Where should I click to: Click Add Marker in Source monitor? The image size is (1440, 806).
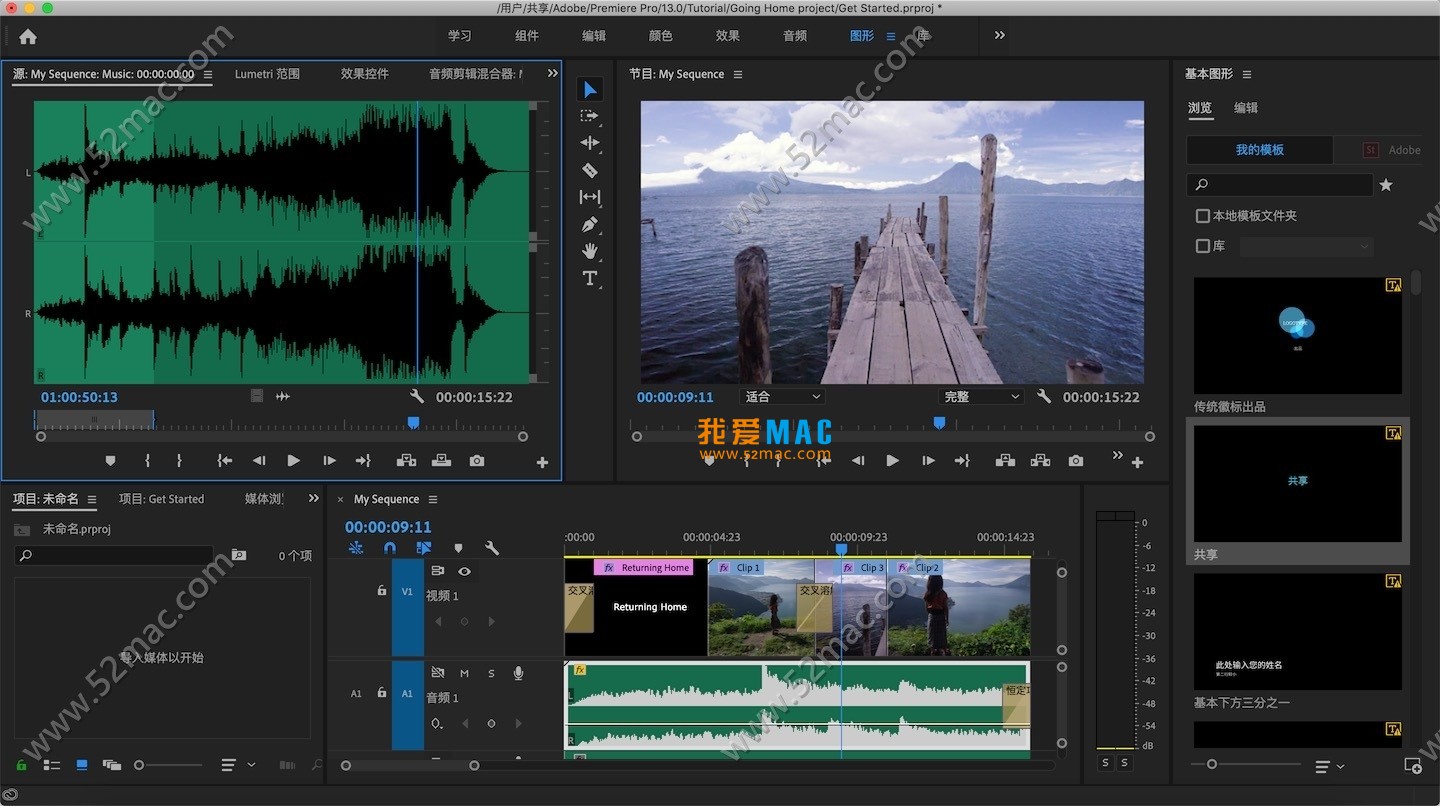[110, 461]
